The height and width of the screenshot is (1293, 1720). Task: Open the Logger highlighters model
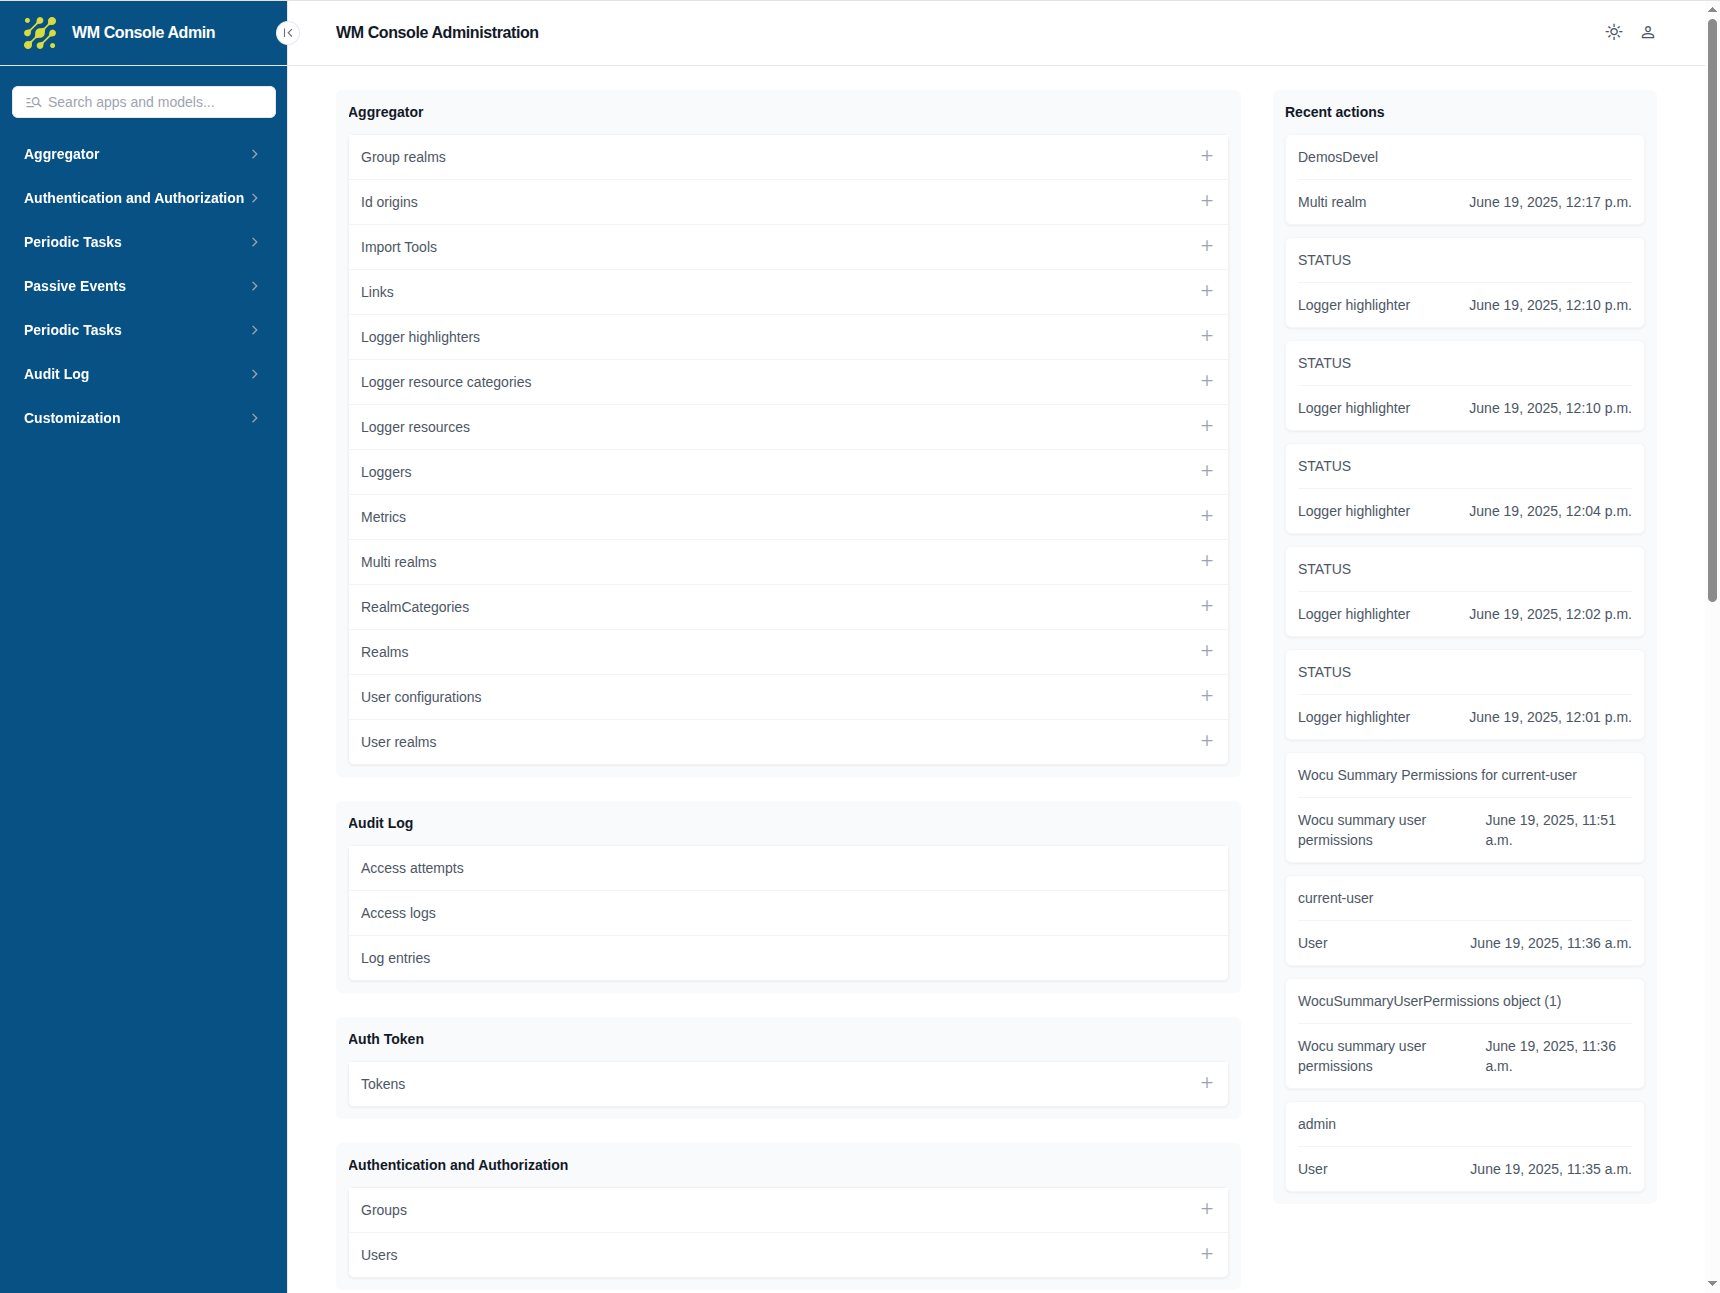click(x=420, y=337)
